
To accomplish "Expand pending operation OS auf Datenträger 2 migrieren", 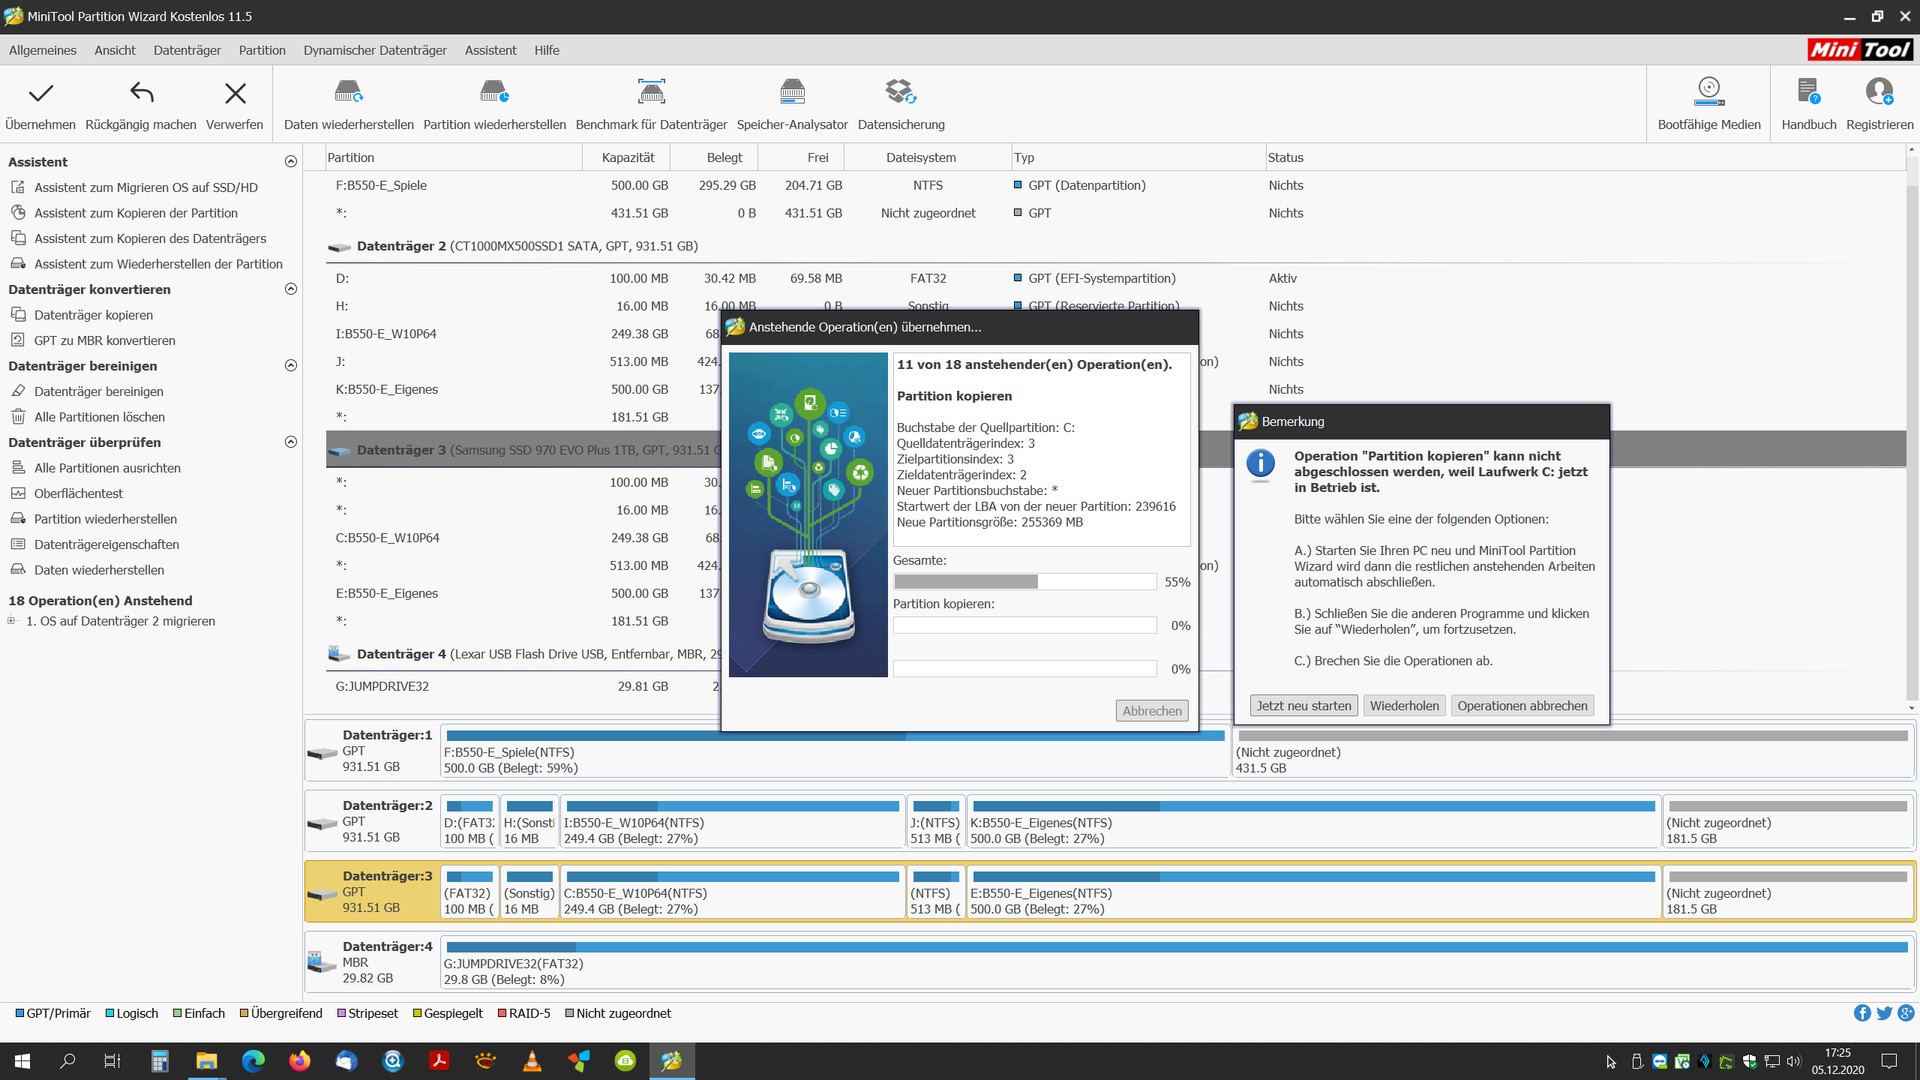I will coord(12,621).
